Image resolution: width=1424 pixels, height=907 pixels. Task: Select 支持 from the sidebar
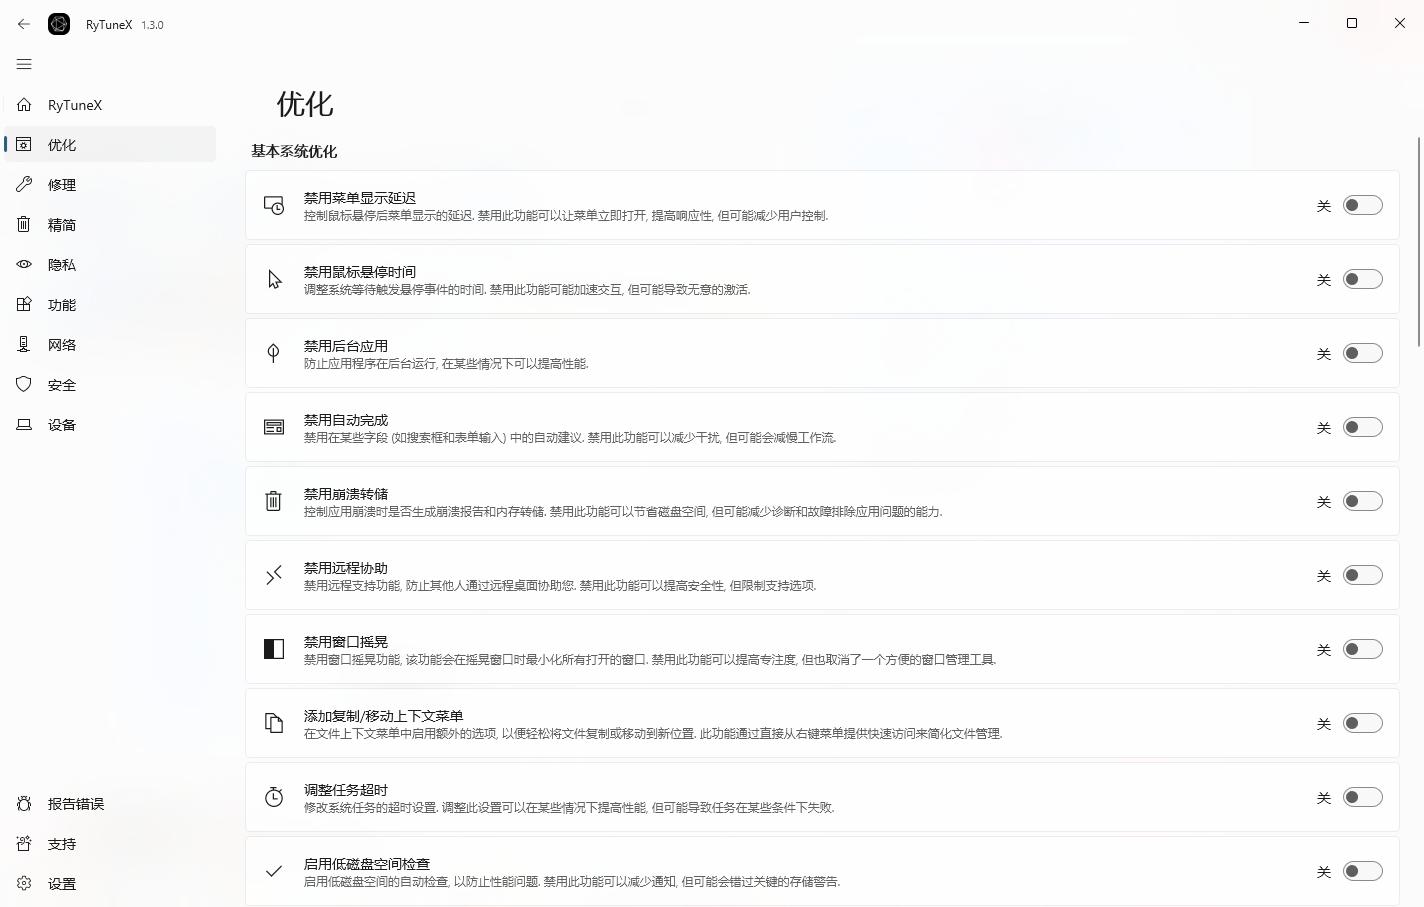(23, 843)
